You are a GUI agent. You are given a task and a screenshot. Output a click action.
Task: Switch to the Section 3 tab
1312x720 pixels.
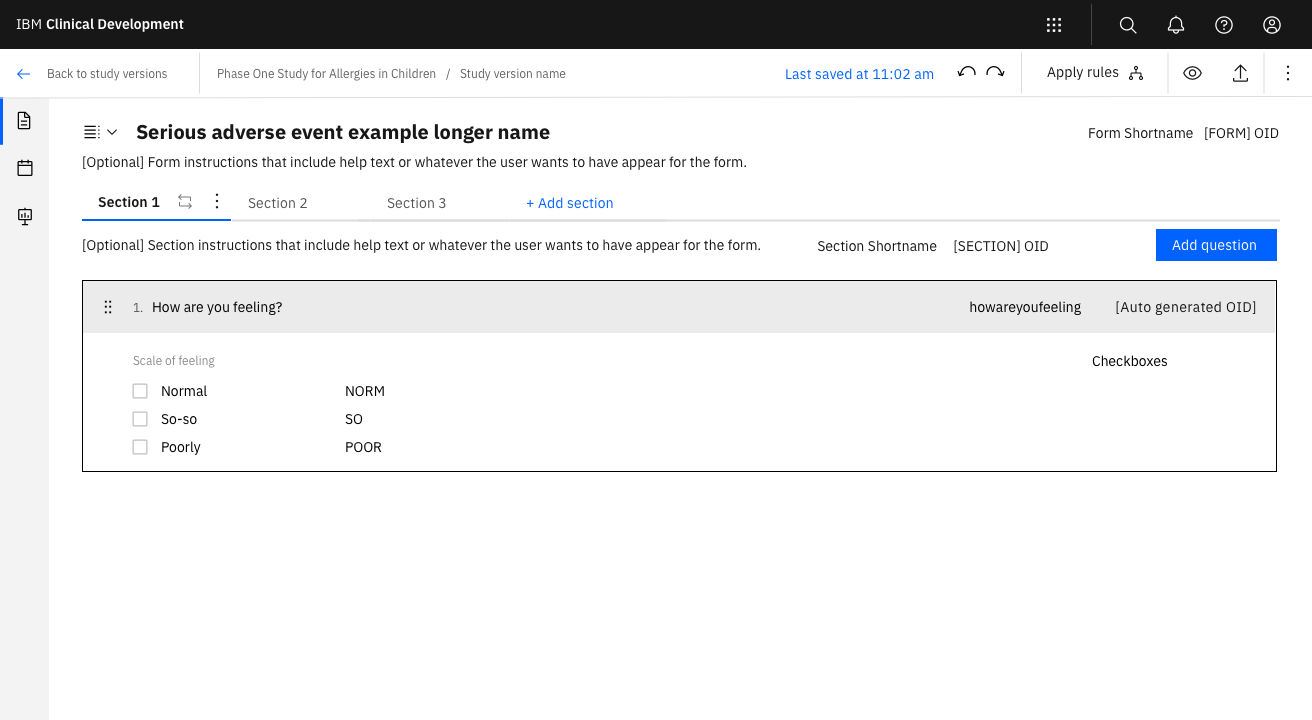pos(417,203)
